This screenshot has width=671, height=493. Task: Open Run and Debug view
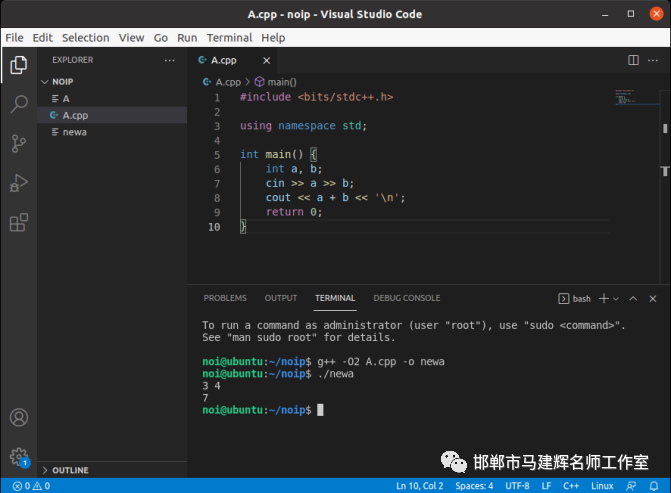pyautogui.click(x=18, y=183)
